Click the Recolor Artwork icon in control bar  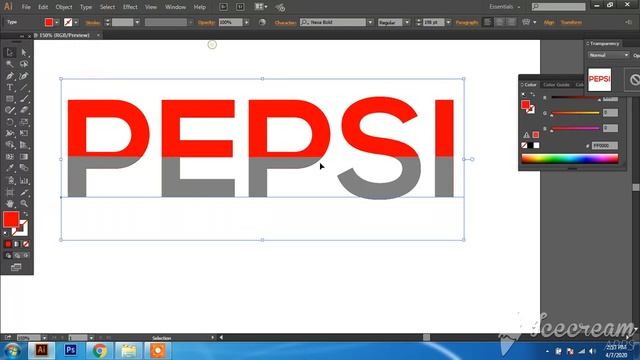click(262, 22)
